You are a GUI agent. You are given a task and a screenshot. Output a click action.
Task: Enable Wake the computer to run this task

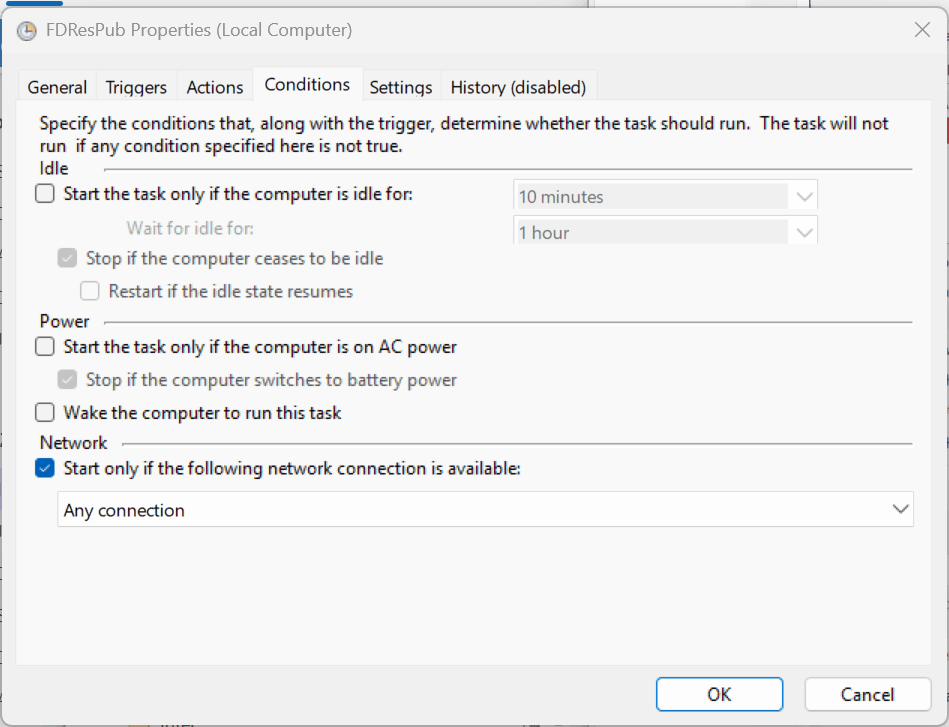pyautogui.click(x=45, y=412)
